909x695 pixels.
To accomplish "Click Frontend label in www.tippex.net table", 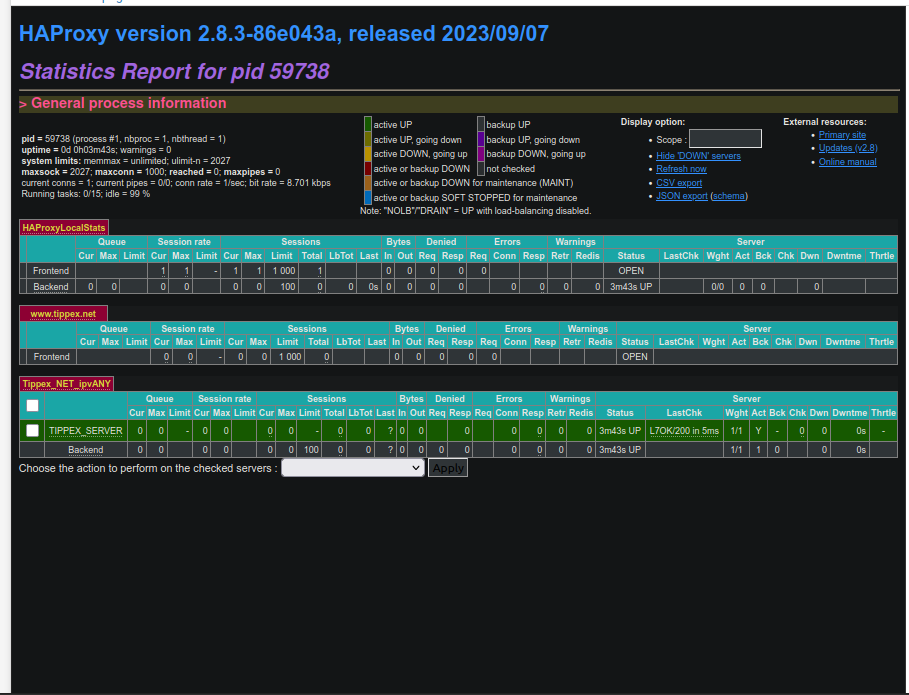I will click(x=52, y=357).
